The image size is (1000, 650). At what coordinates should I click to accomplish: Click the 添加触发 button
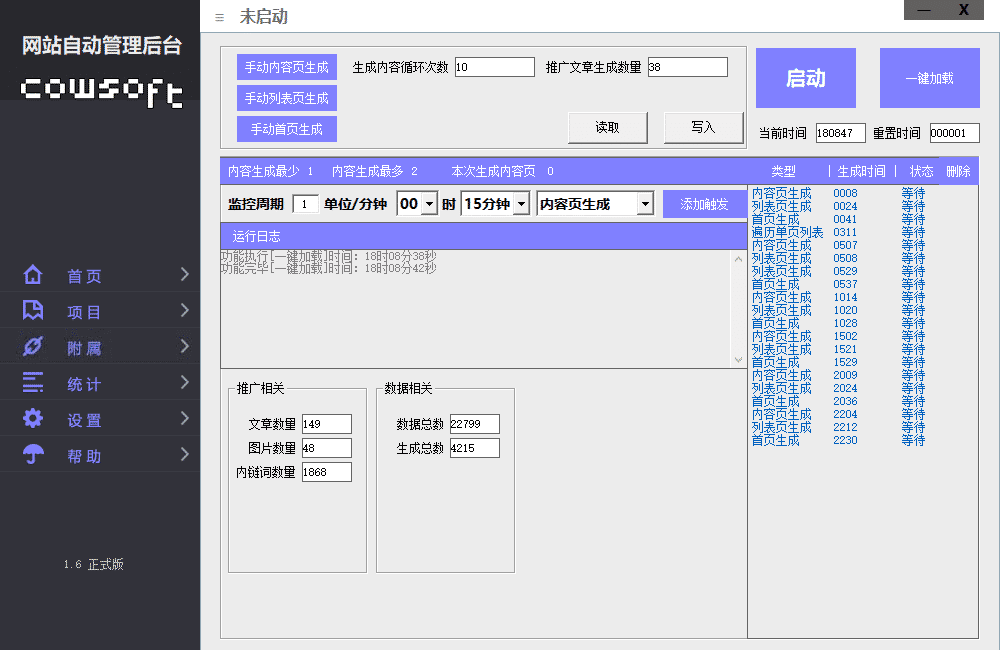point(704,204)
